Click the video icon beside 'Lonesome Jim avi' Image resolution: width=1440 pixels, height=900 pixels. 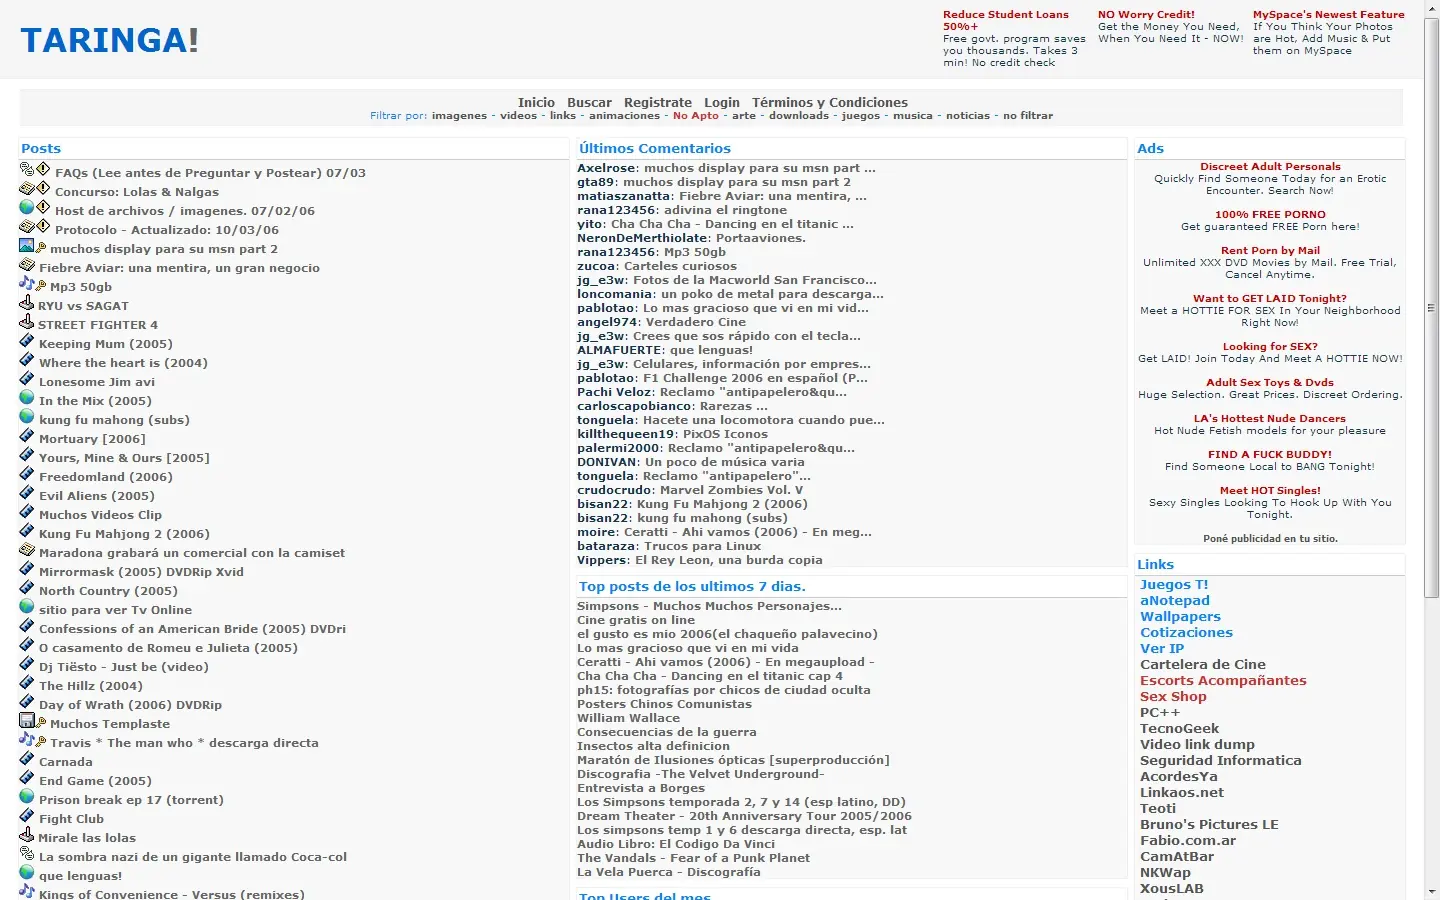(x=27, y=379)
